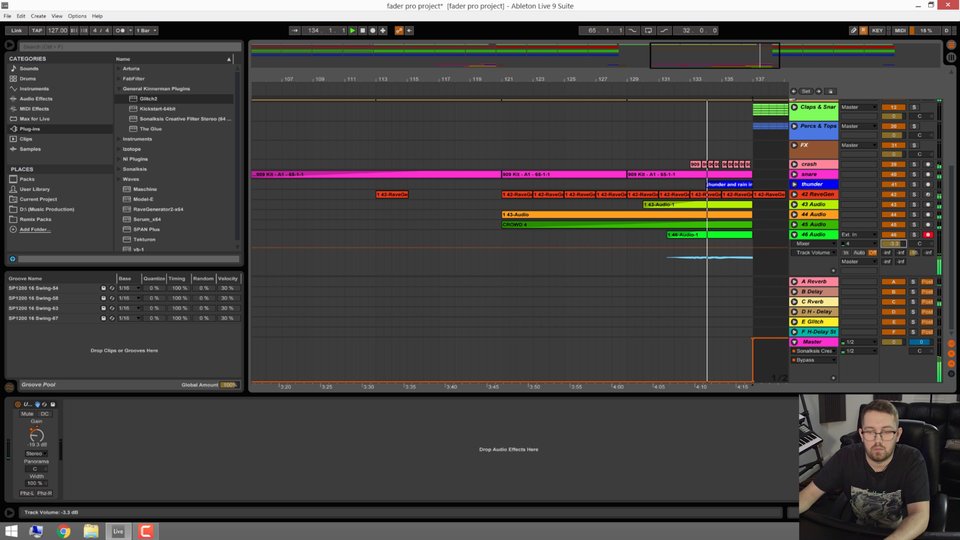This screenshot has width=960, height=540.
Task: Open the File menu
Action: (x=7, y=16)
